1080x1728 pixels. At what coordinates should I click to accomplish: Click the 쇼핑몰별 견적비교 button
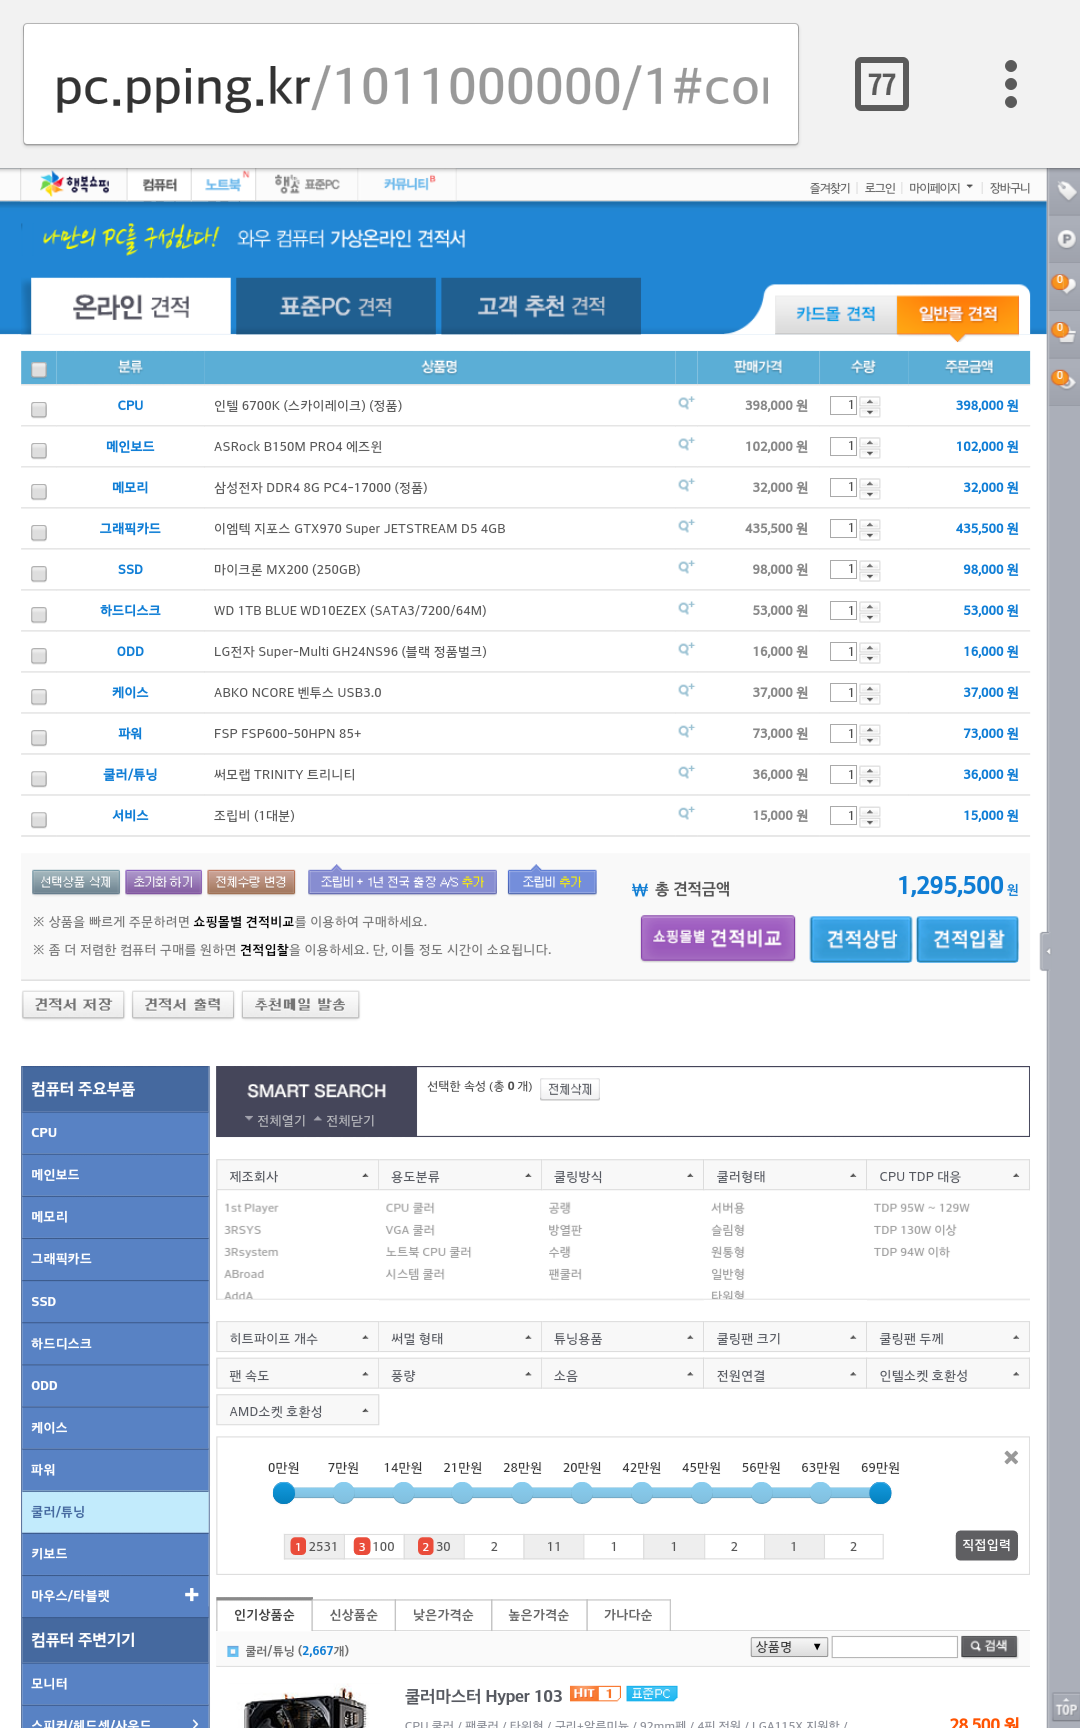click(717, 938)
